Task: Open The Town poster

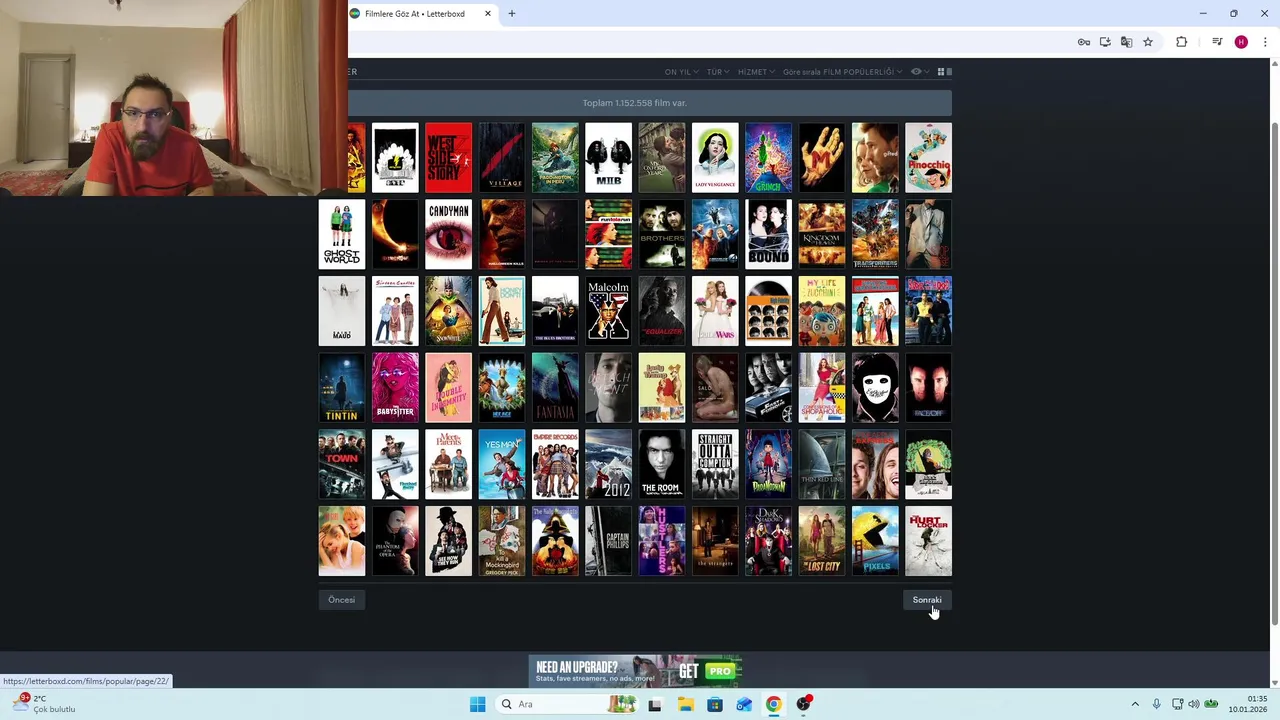Action: (x=342, y=464)
